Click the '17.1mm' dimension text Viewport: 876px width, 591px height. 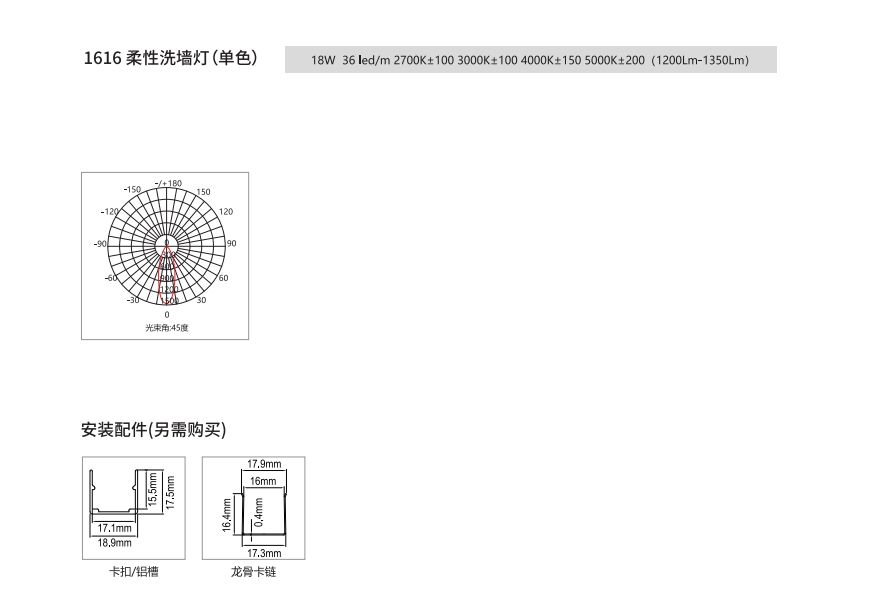click(115, 528)
